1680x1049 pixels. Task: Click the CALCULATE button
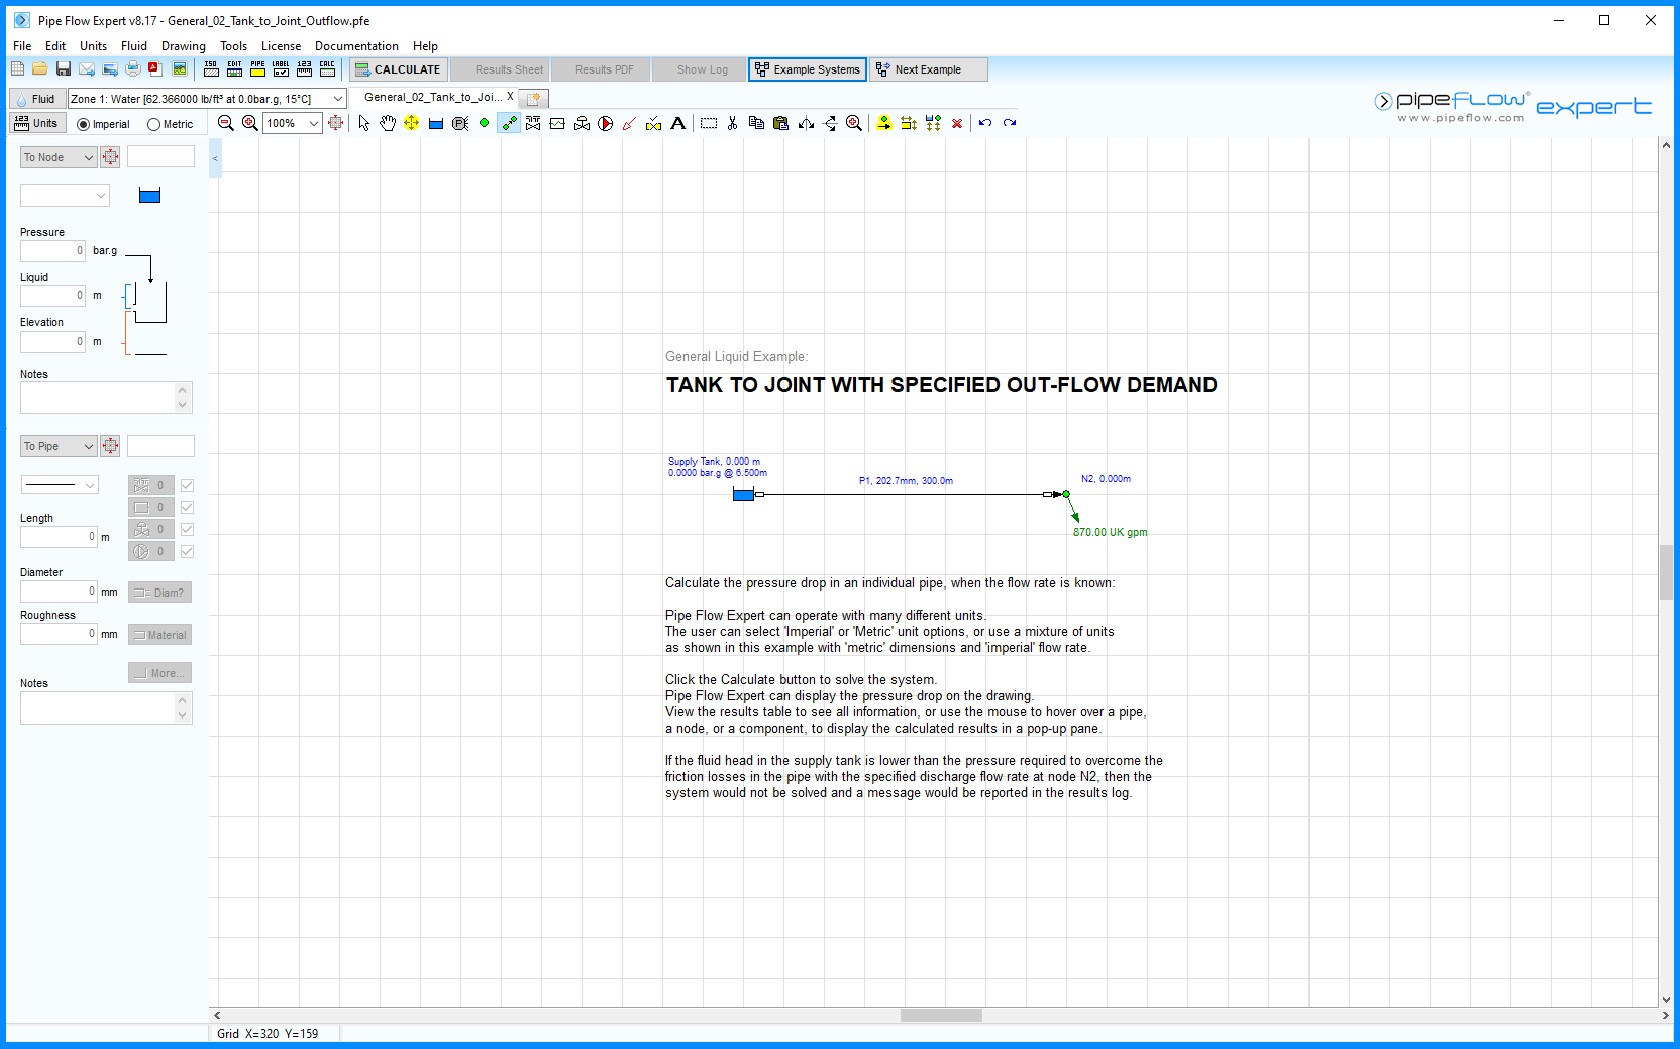click(397, 69)
